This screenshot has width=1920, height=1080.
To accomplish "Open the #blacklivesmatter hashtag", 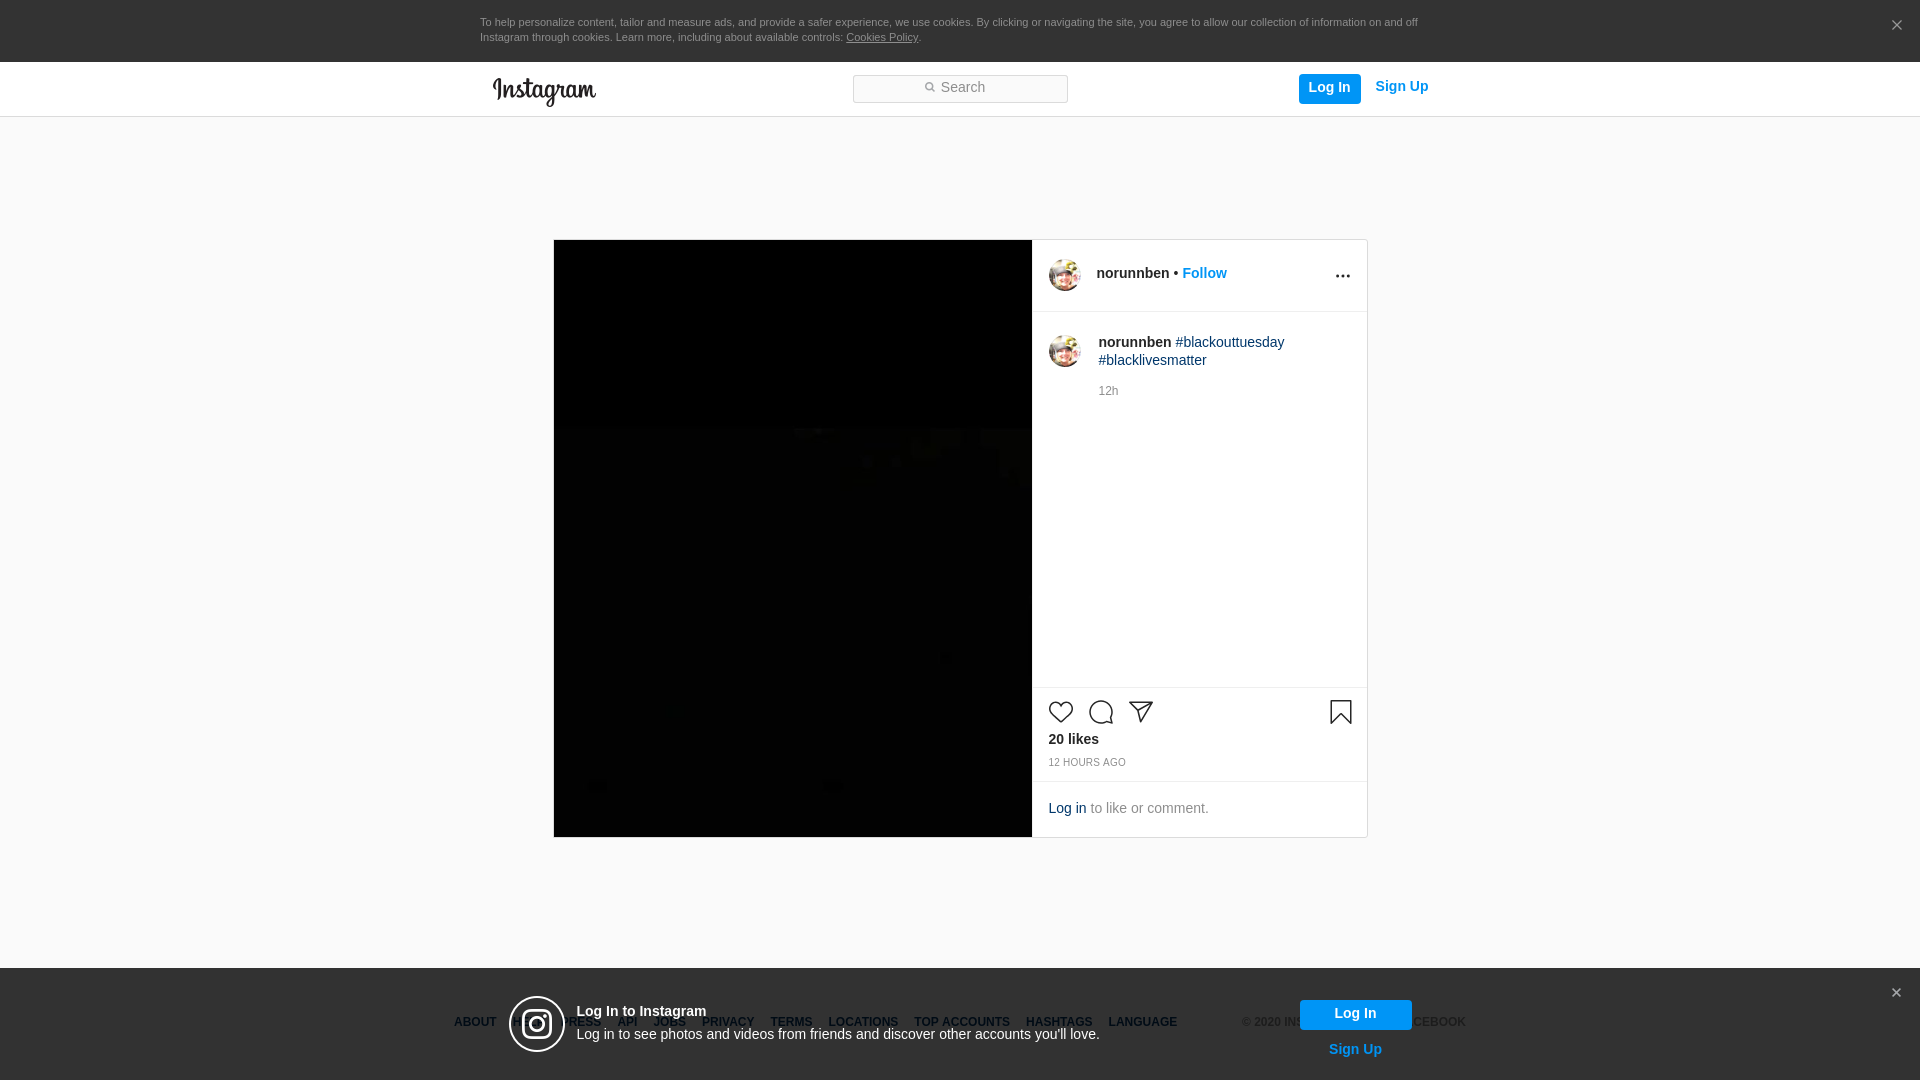I will point(1152,360).
